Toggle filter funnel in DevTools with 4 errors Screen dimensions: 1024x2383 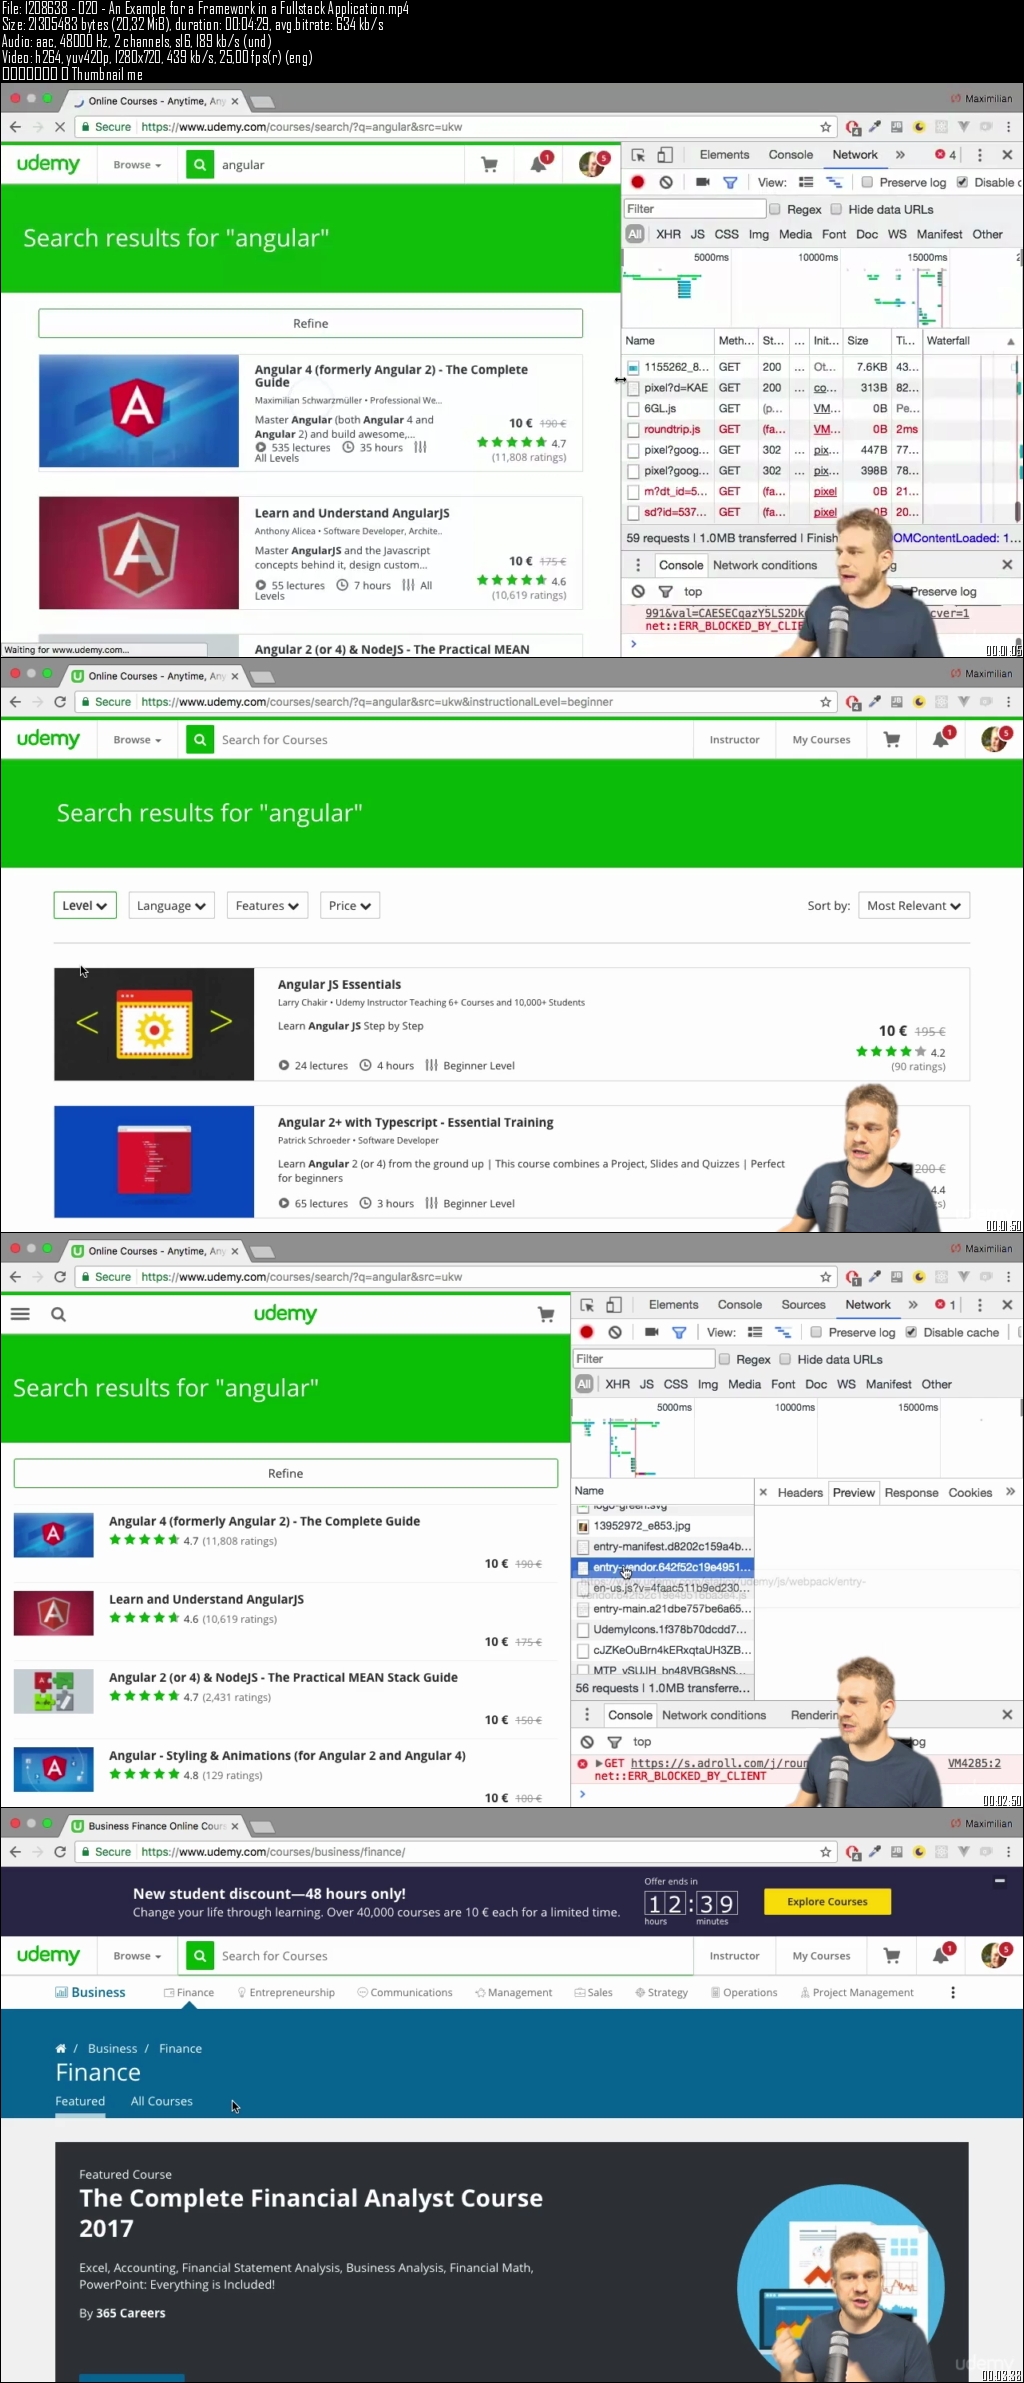[730, 182]
